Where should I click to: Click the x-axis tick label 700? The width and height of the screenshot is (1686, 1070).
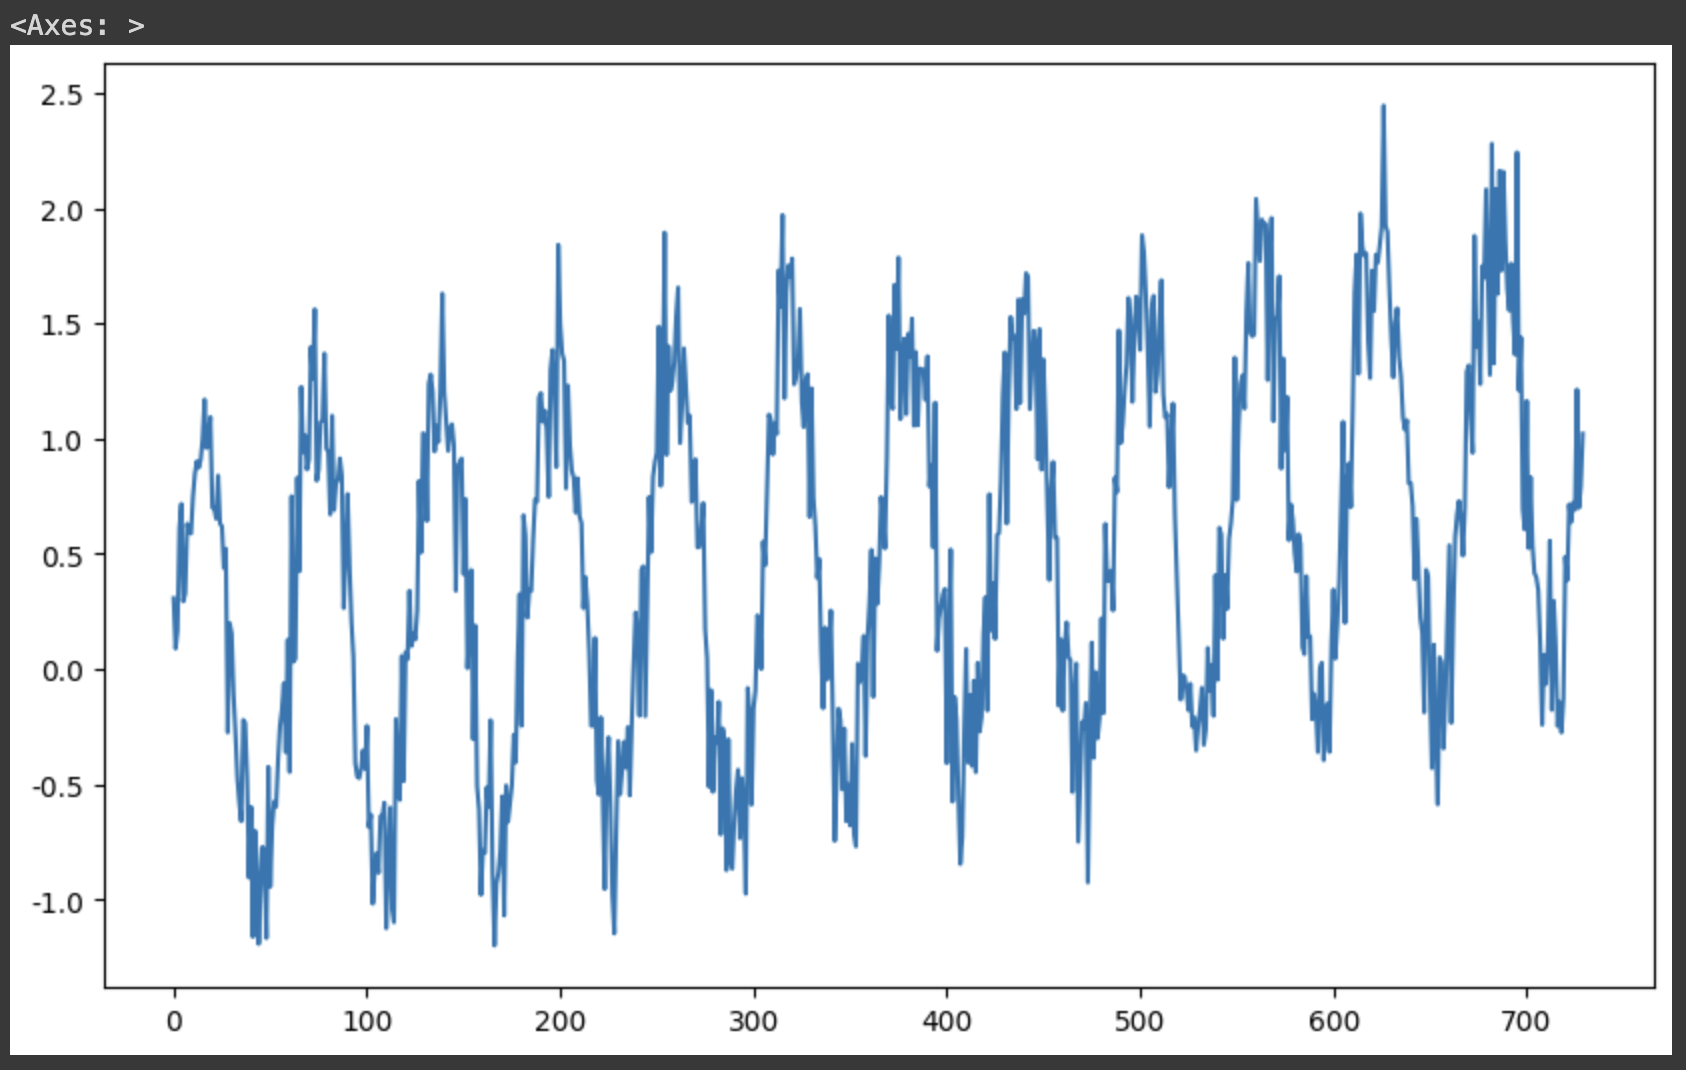point(1526,1021)
